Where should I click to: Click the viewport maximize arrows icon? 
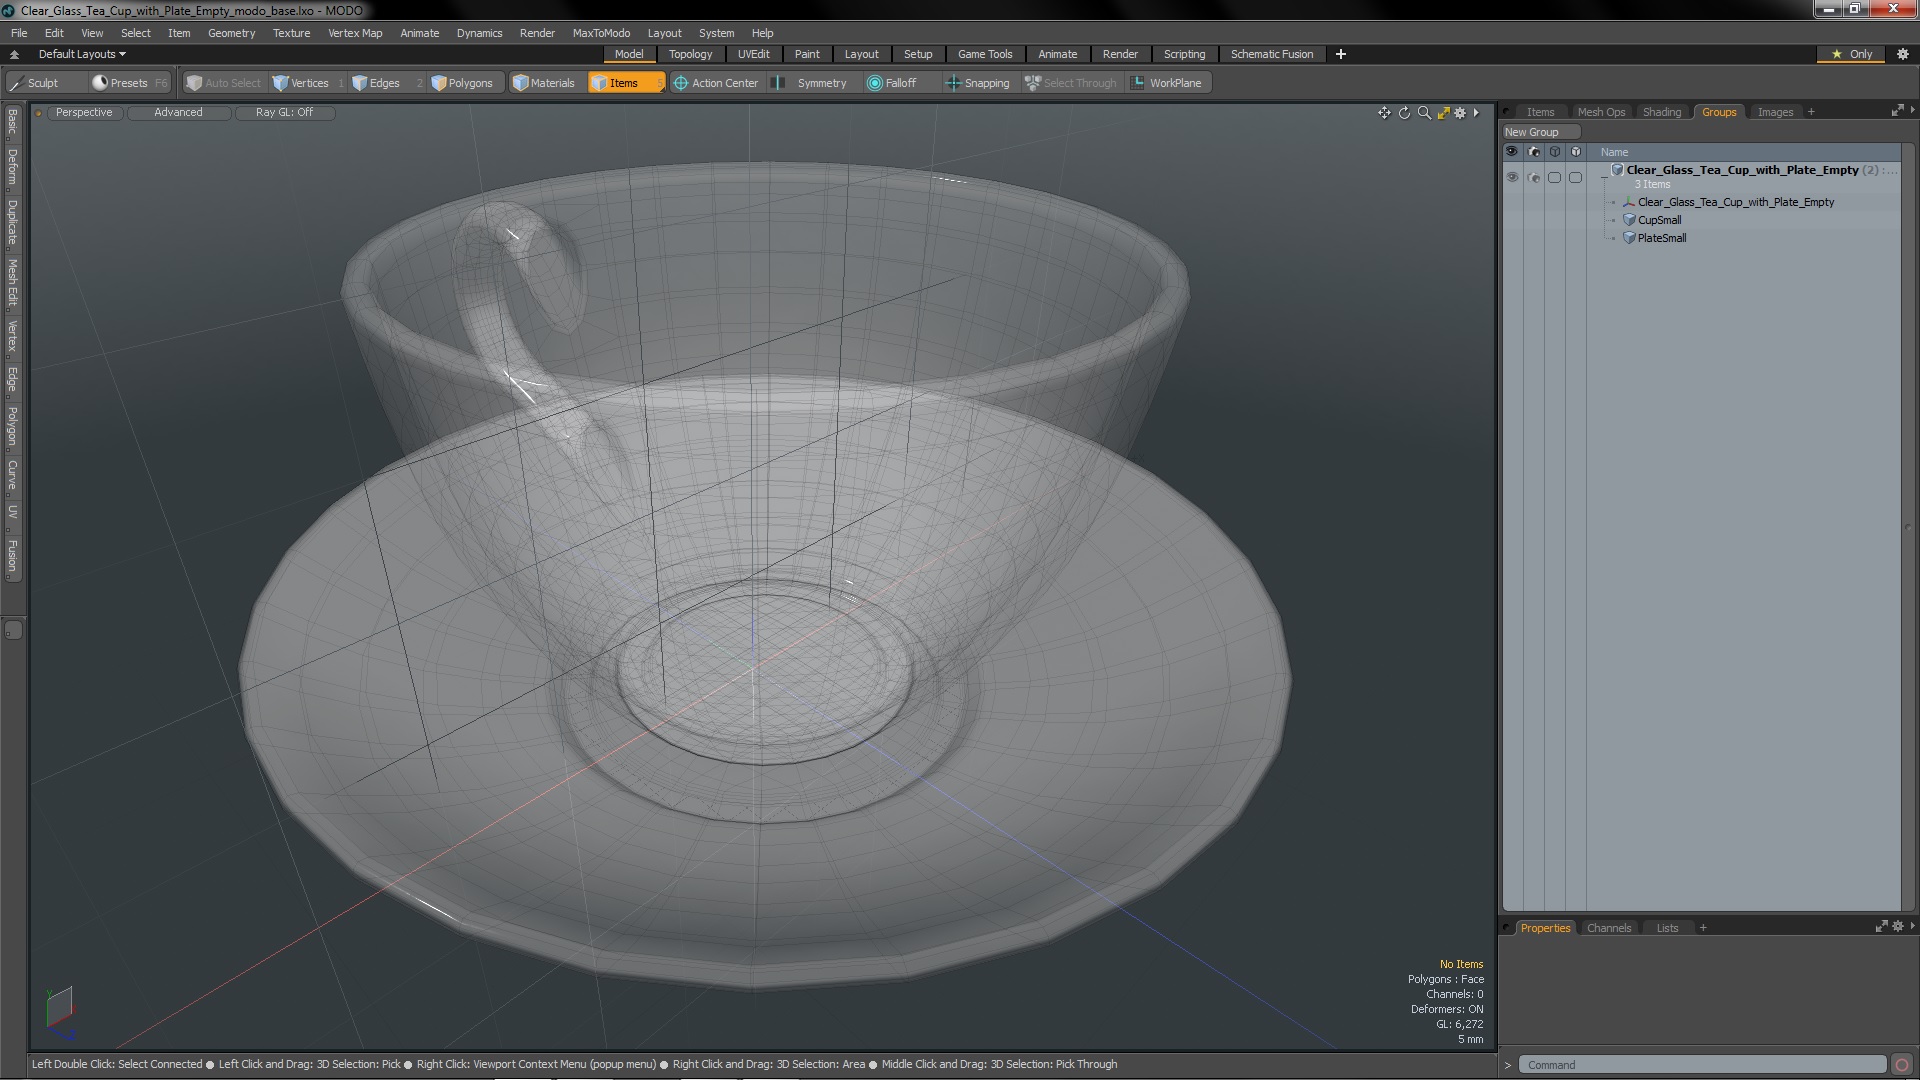[x=1443, y=113]
